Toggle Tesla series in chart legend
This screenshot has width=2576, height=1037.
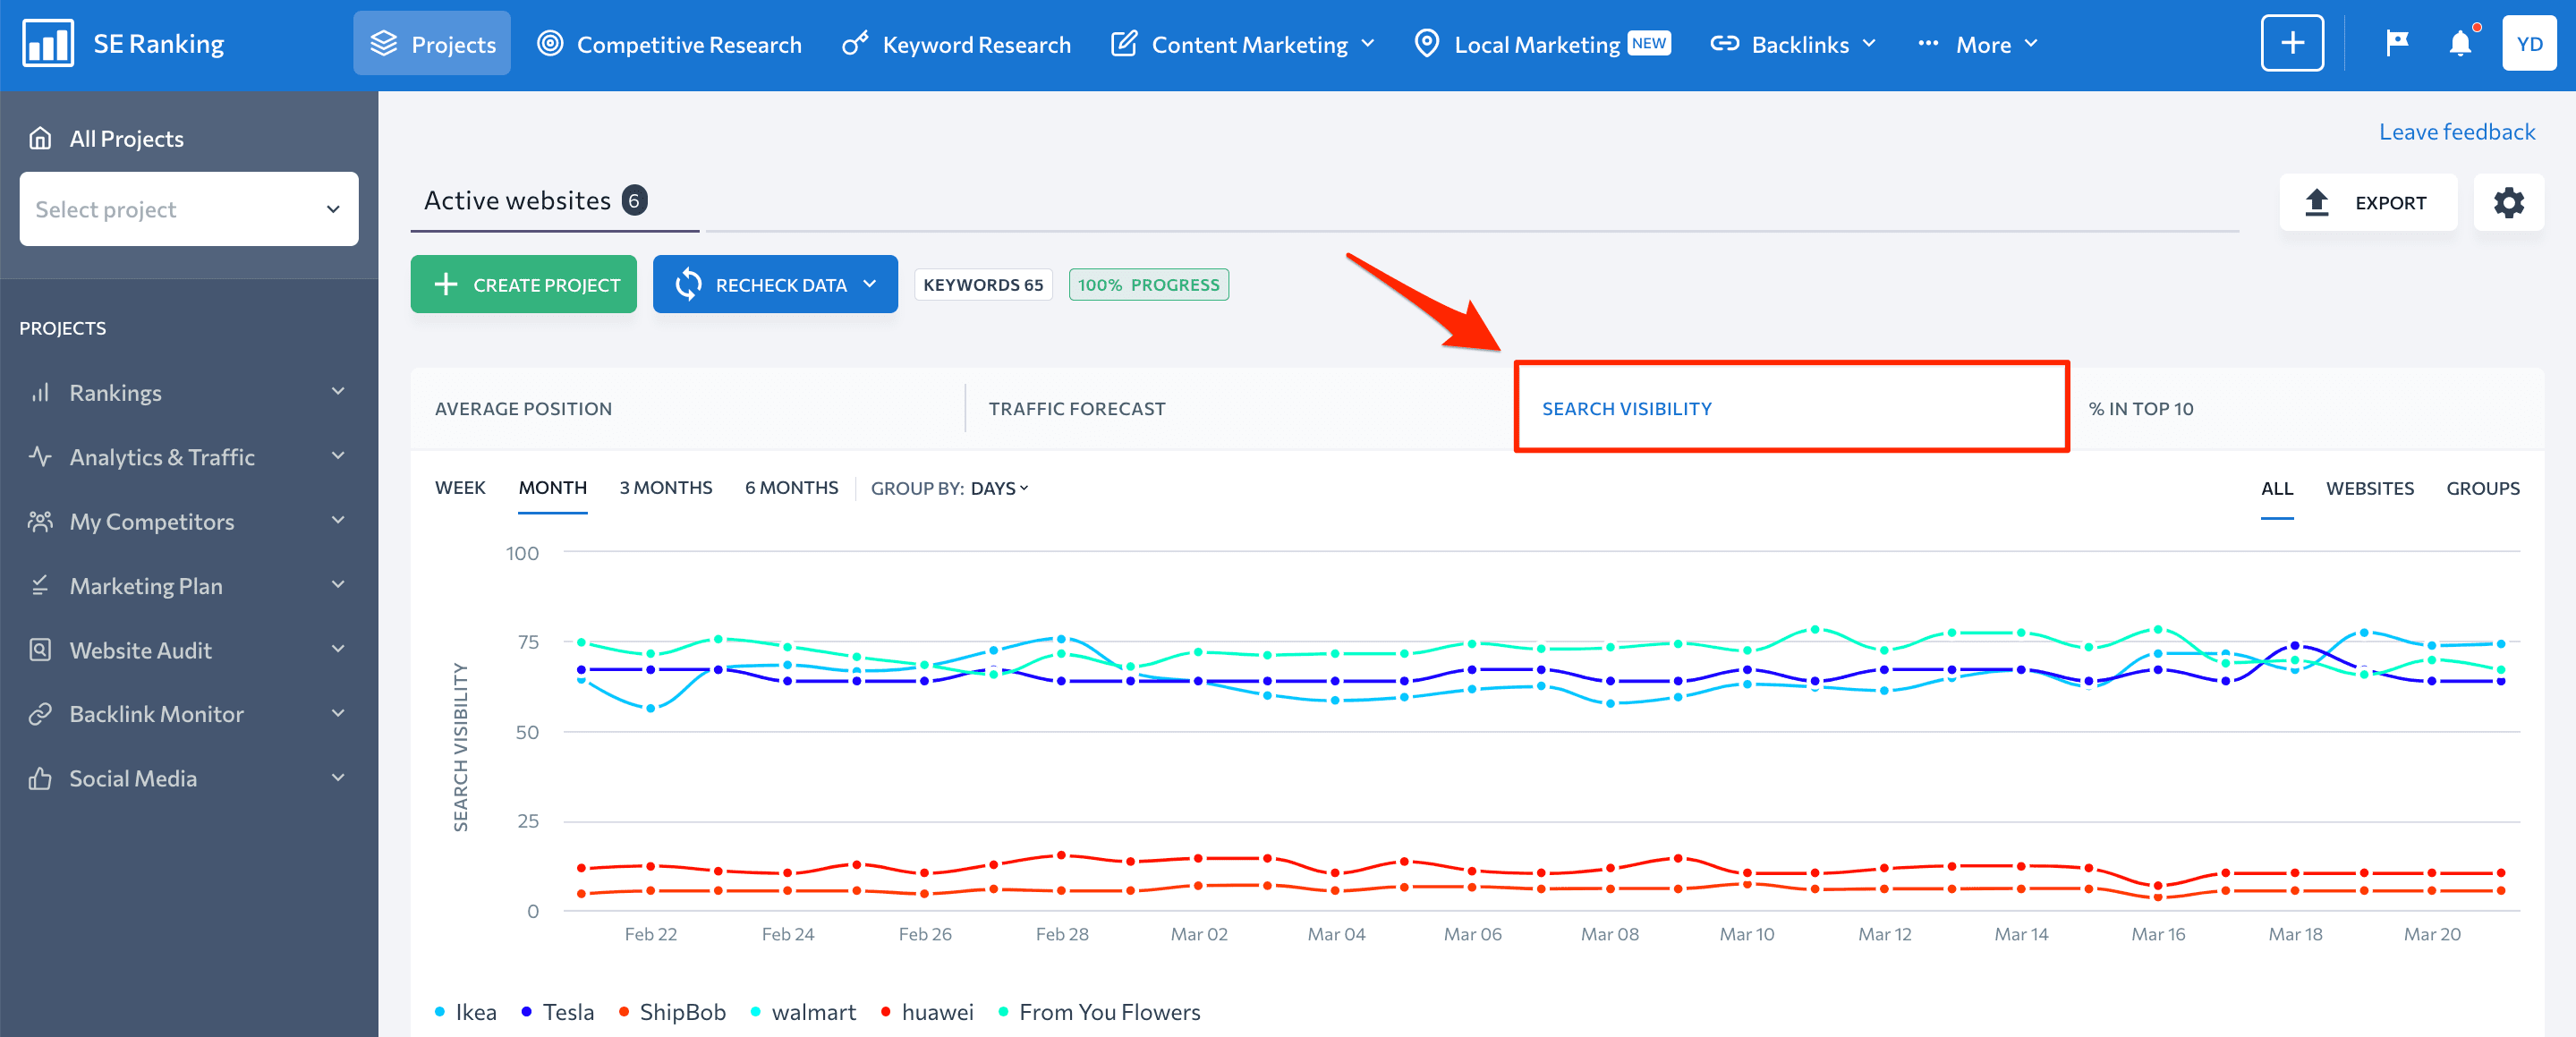557,1012
